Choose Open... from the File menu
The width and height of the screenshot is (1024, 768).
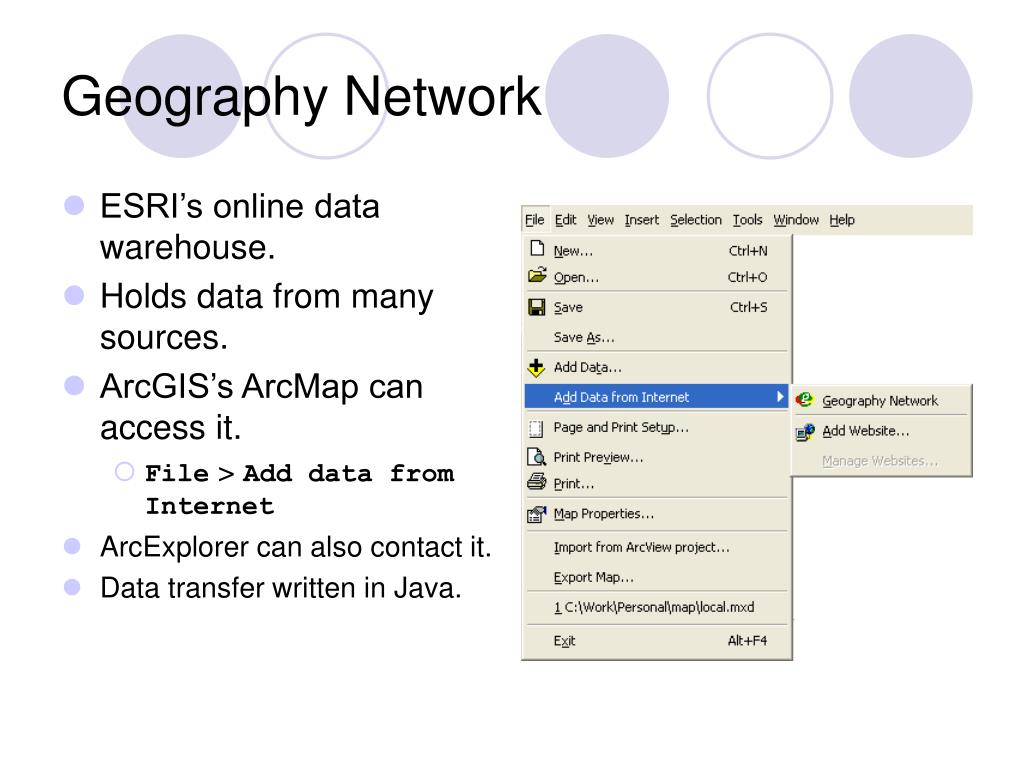click(656, 278)
